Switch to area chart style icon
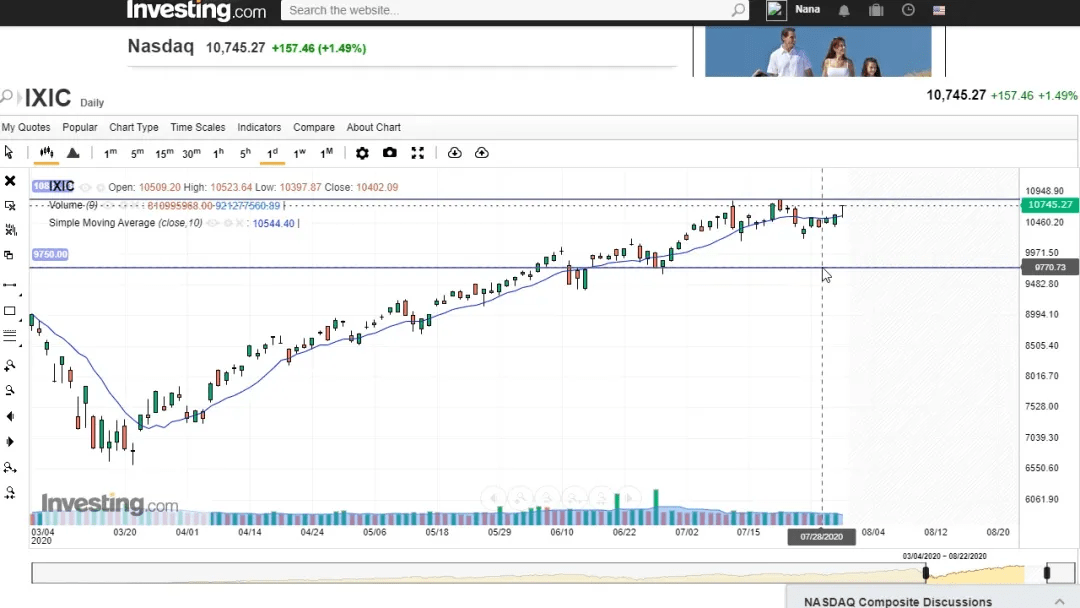This screenshot has width=1080, height=608. 73,153
